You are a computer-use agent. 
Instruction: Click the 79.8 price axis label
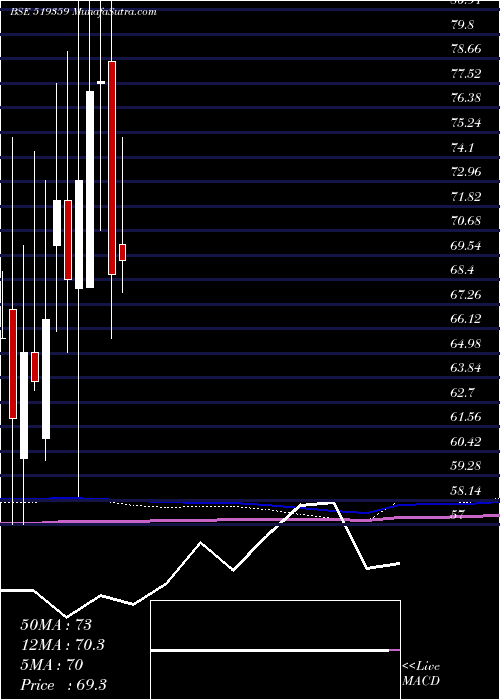coord(463,24)
